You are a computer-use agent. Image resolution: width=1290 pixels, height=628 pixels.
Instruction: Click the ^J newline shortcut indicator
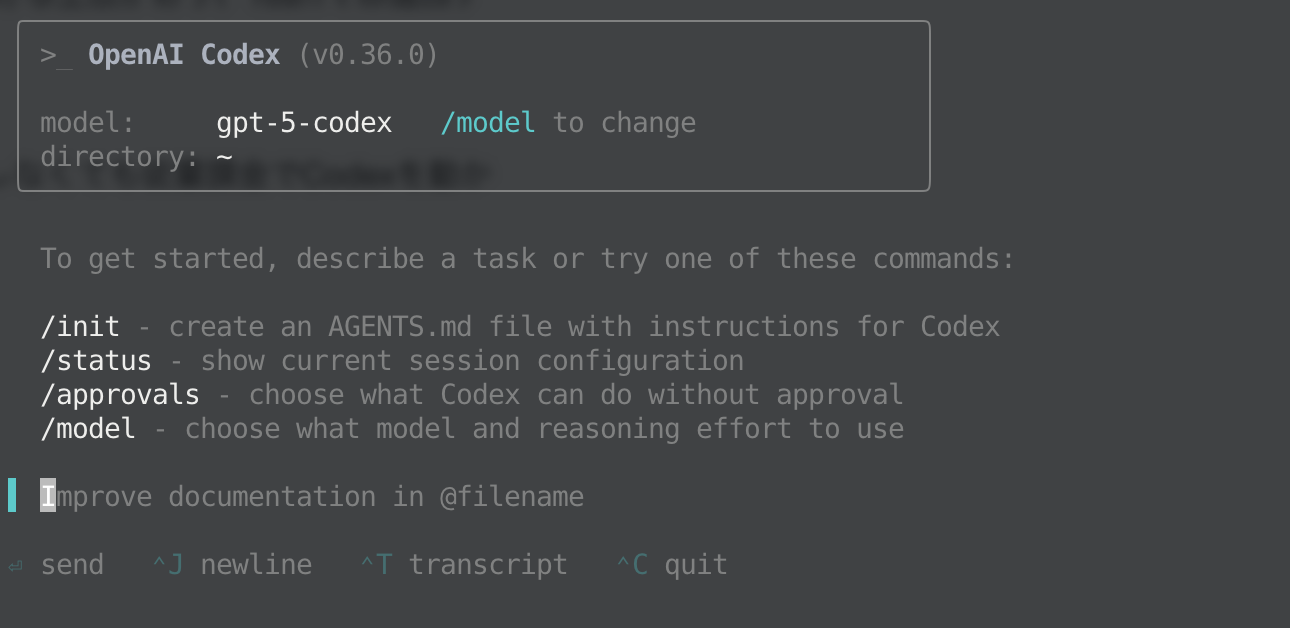168,564
